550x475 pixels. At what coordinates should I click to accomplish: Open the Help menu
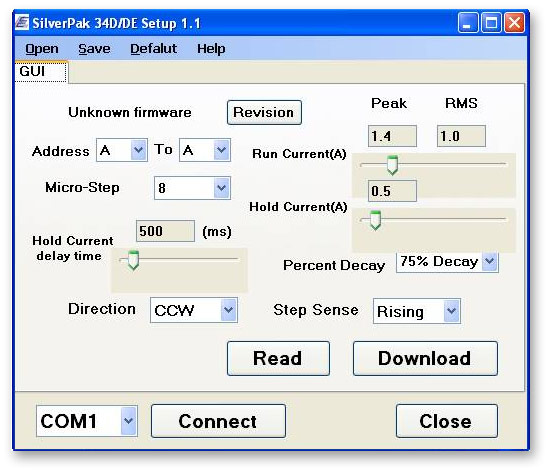click(211, 49)
